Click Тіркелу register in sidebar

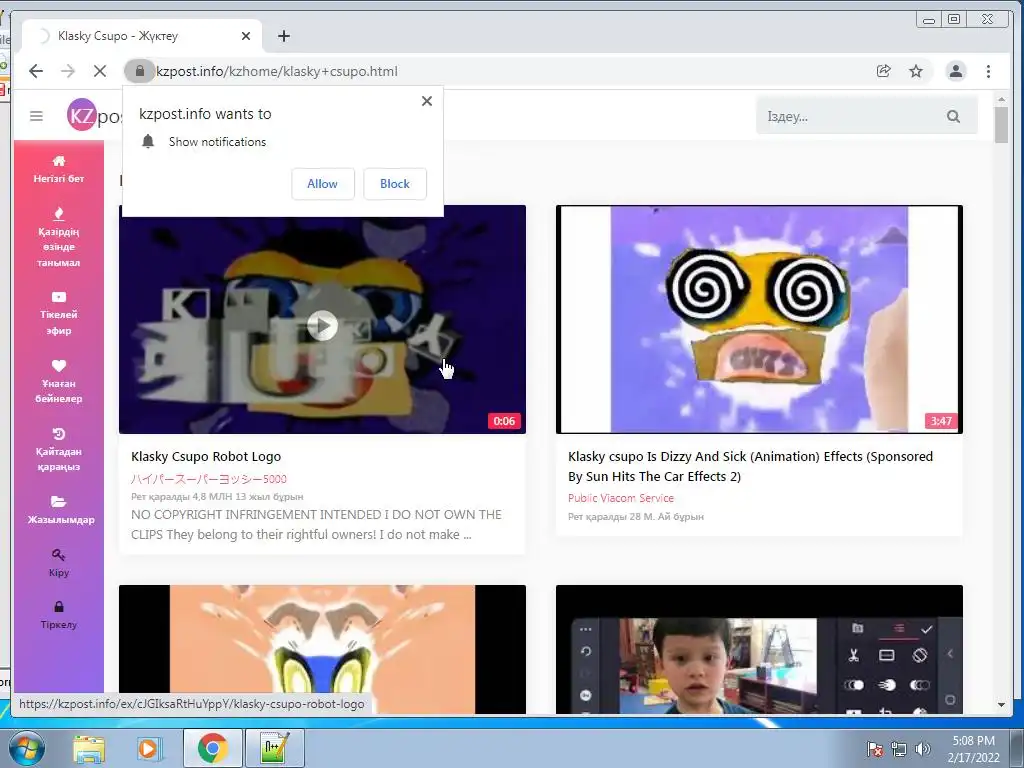pyautogui.click(x=59, y=615)
